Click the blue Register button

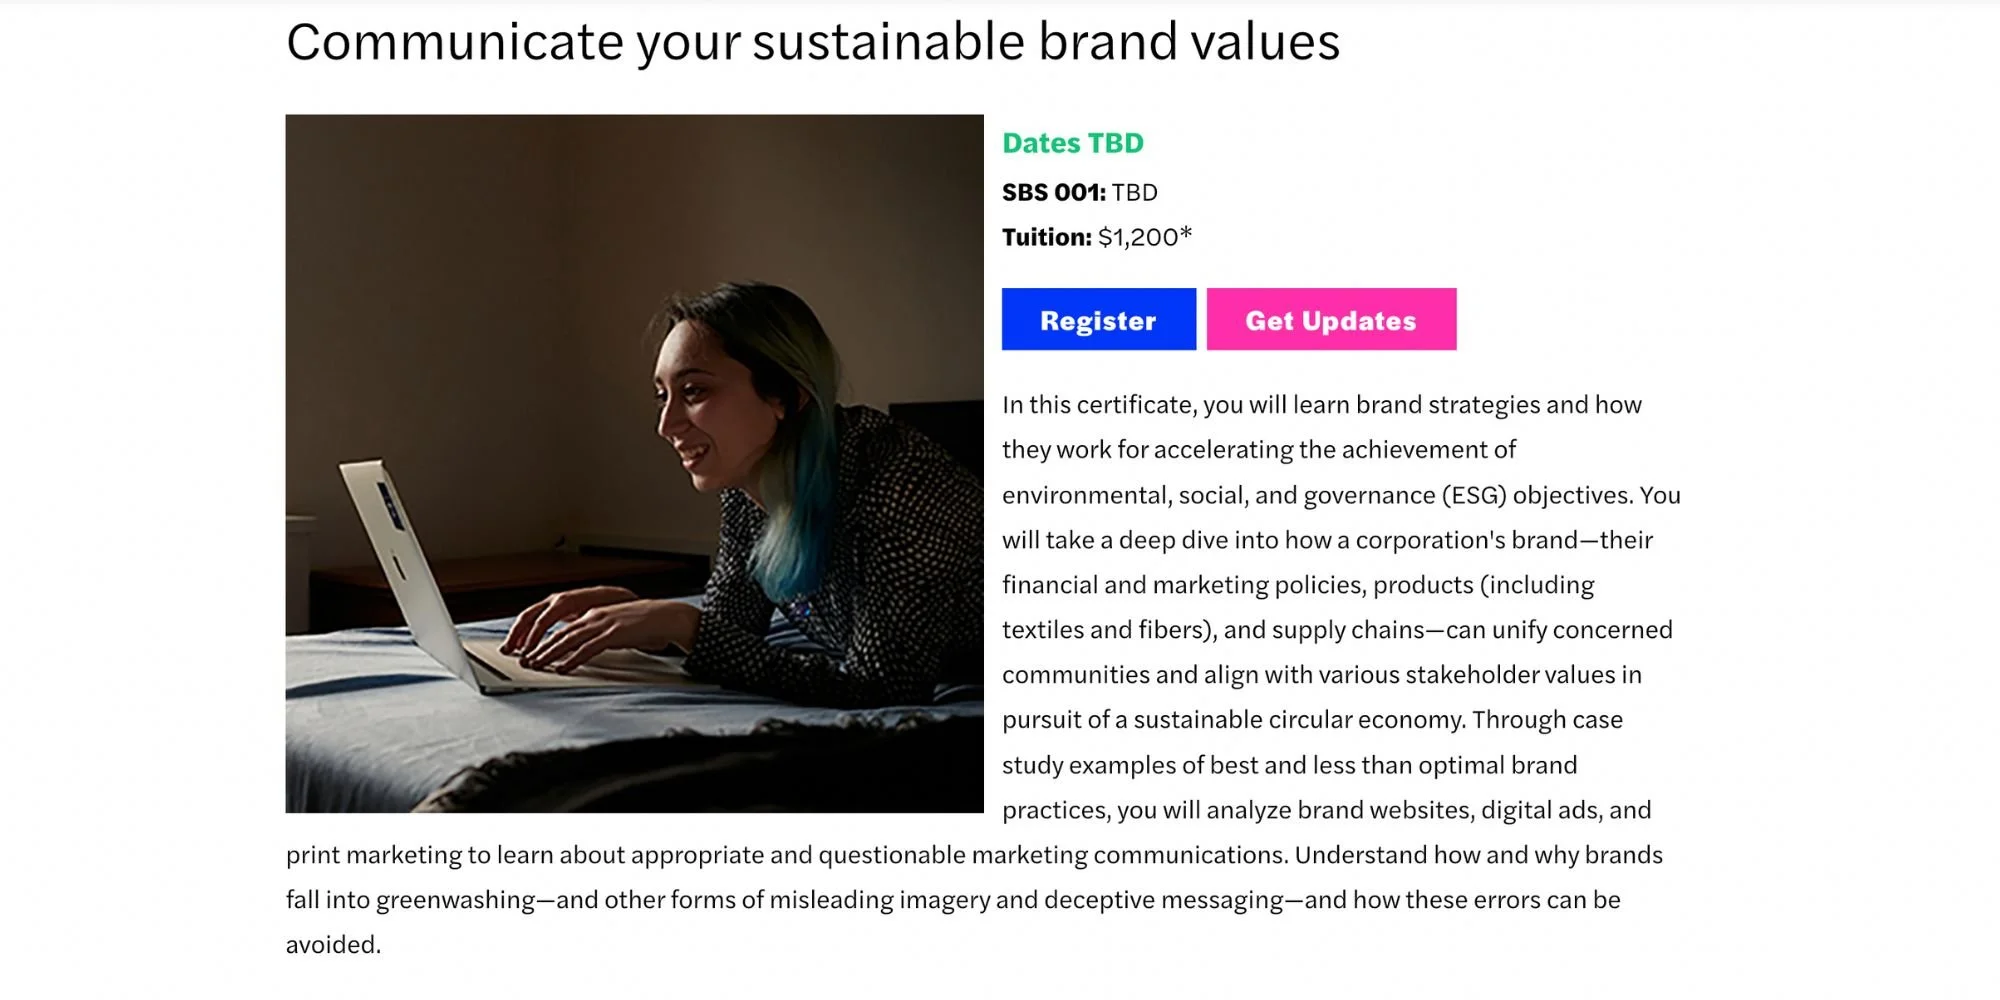[x=1098, y=320]
